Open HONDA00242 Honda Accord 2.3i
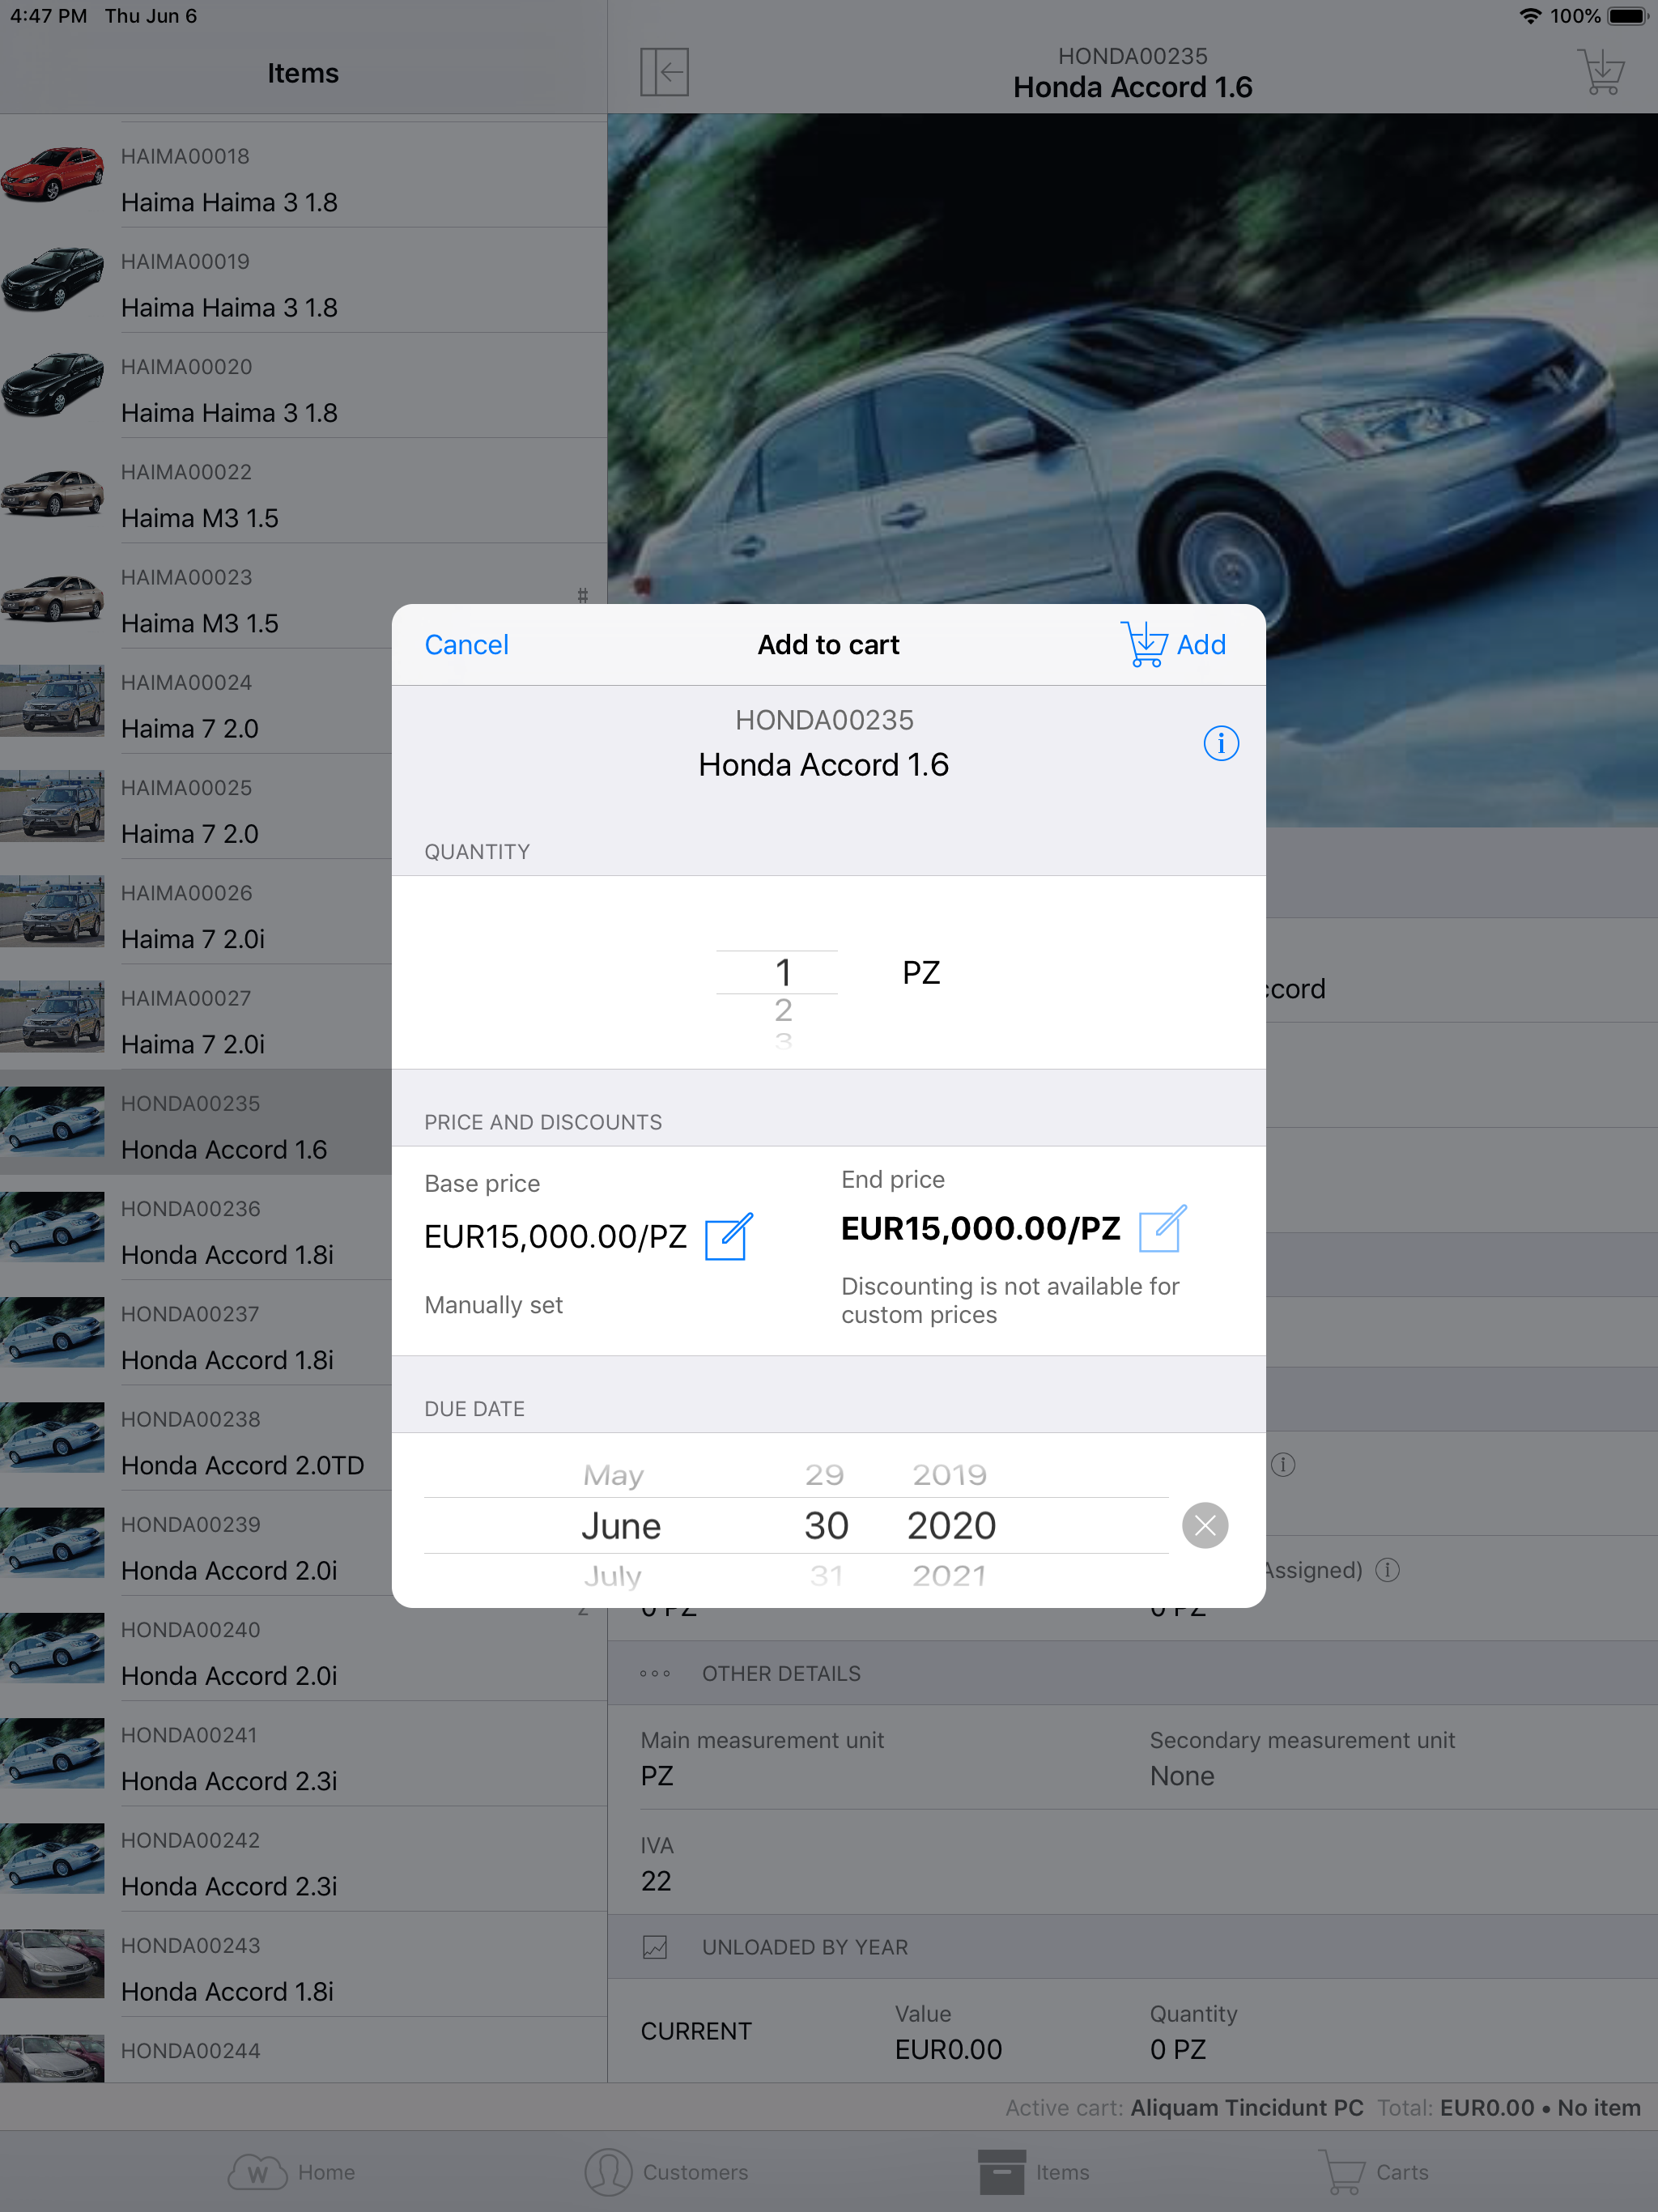The width and height of the screenshot is (1658, 2212). 303,1859
